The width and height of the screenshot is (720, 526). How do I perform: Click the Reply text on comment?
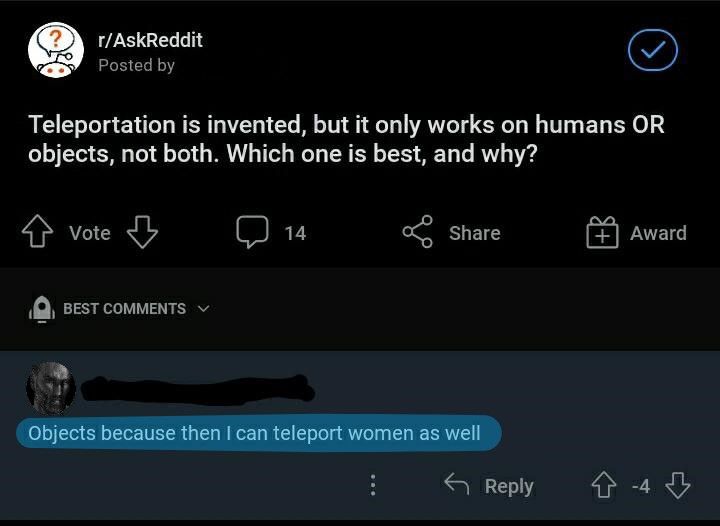[509, 486]
